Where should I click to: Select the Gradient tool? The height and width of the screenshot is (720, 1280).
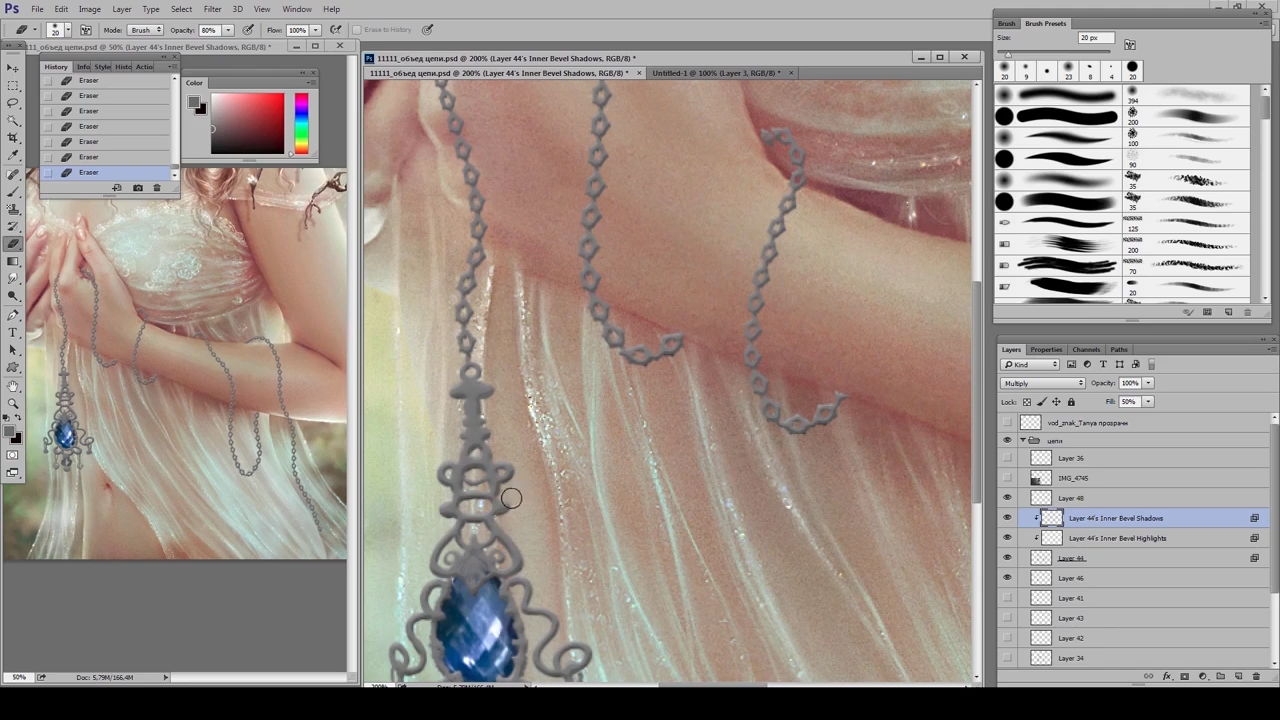pos(13,261)
